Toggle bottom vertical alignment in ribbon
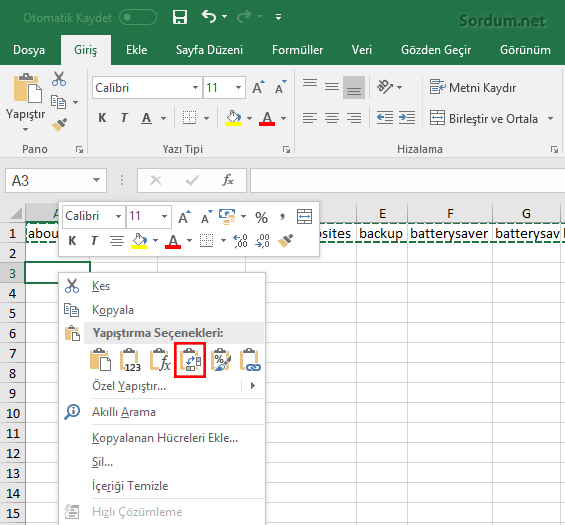This screenshot has width=565, height=525. point(354,87)
